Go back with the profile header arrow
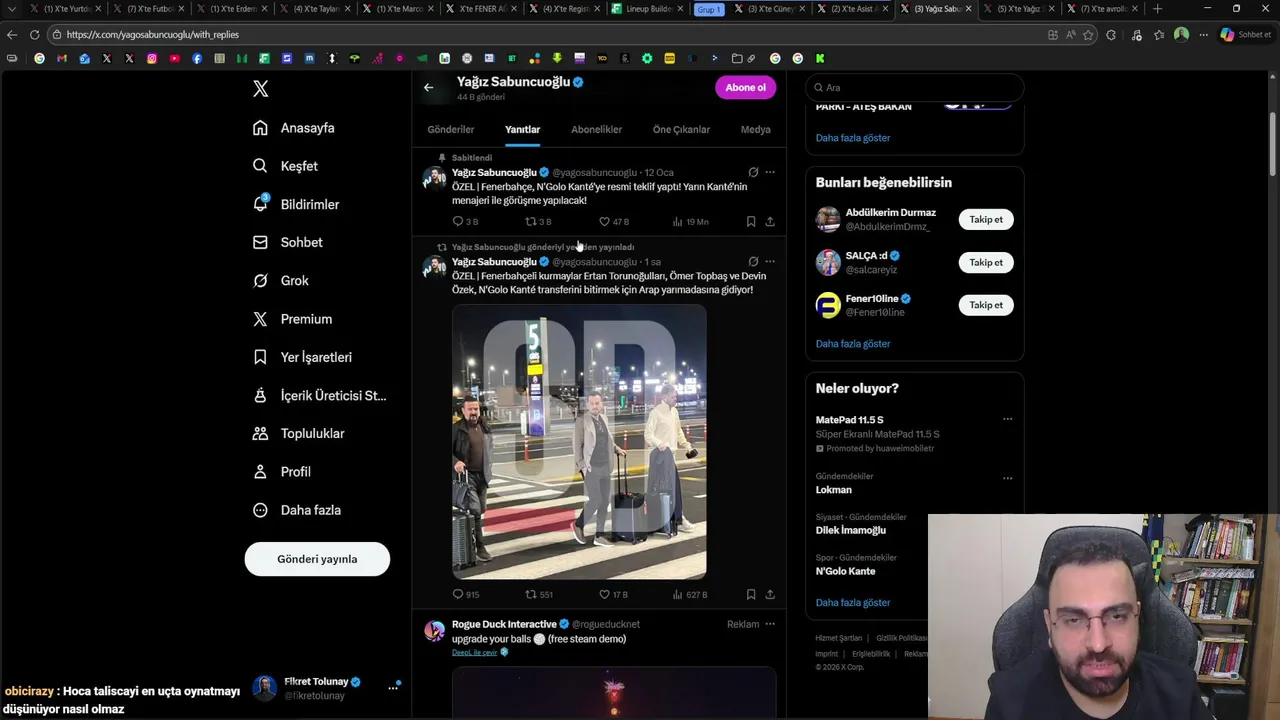This screenshot has width=1280, height=720. [428, 88]
